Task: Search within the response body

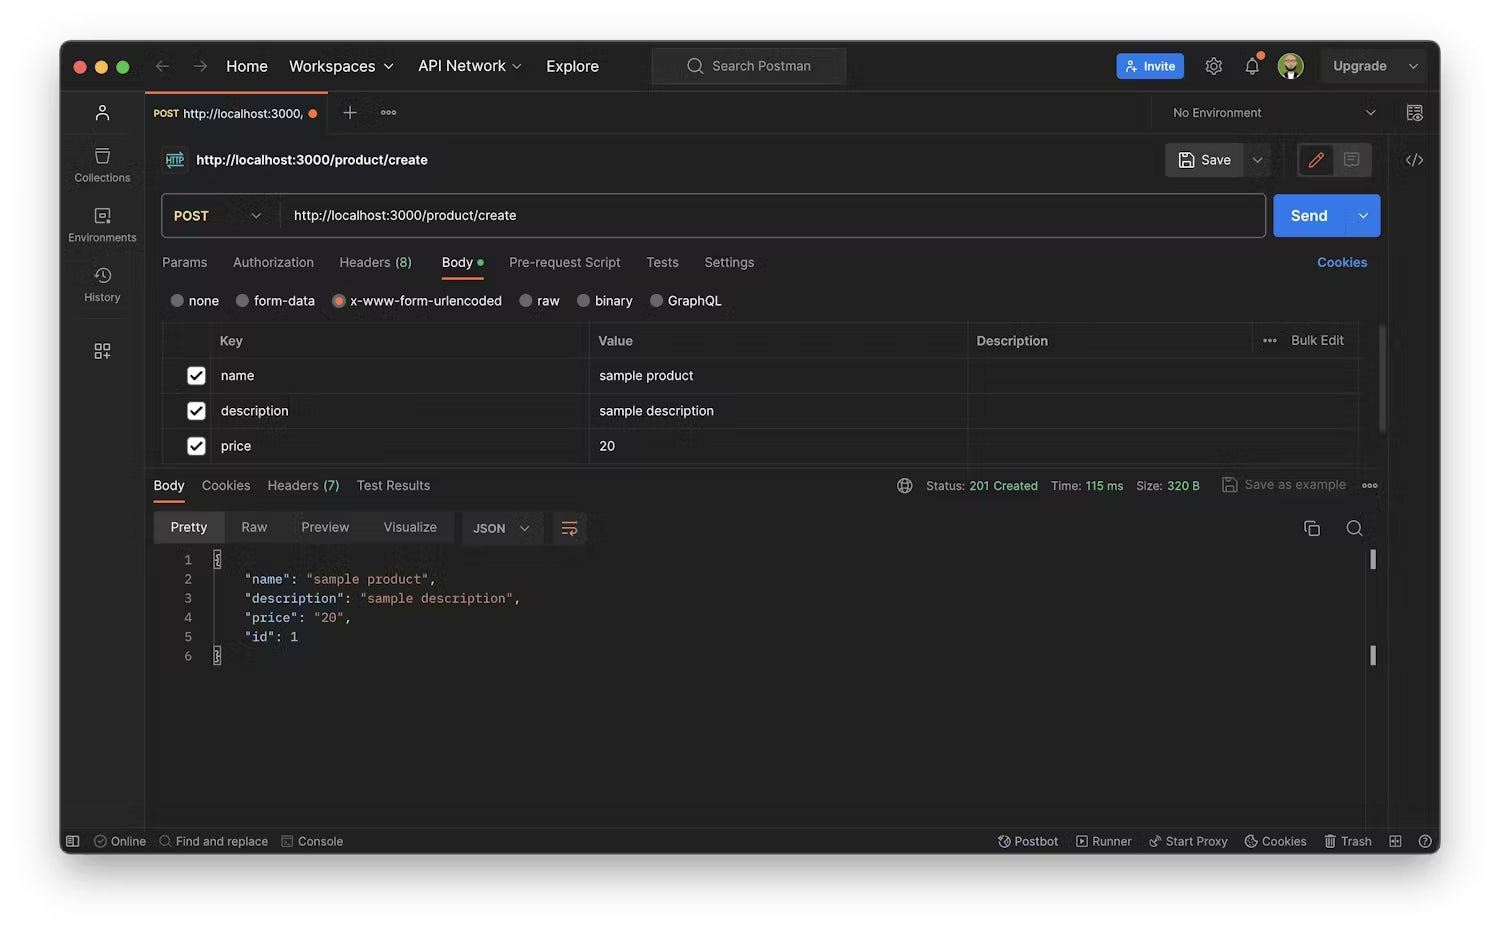Action: point(1354,528)
